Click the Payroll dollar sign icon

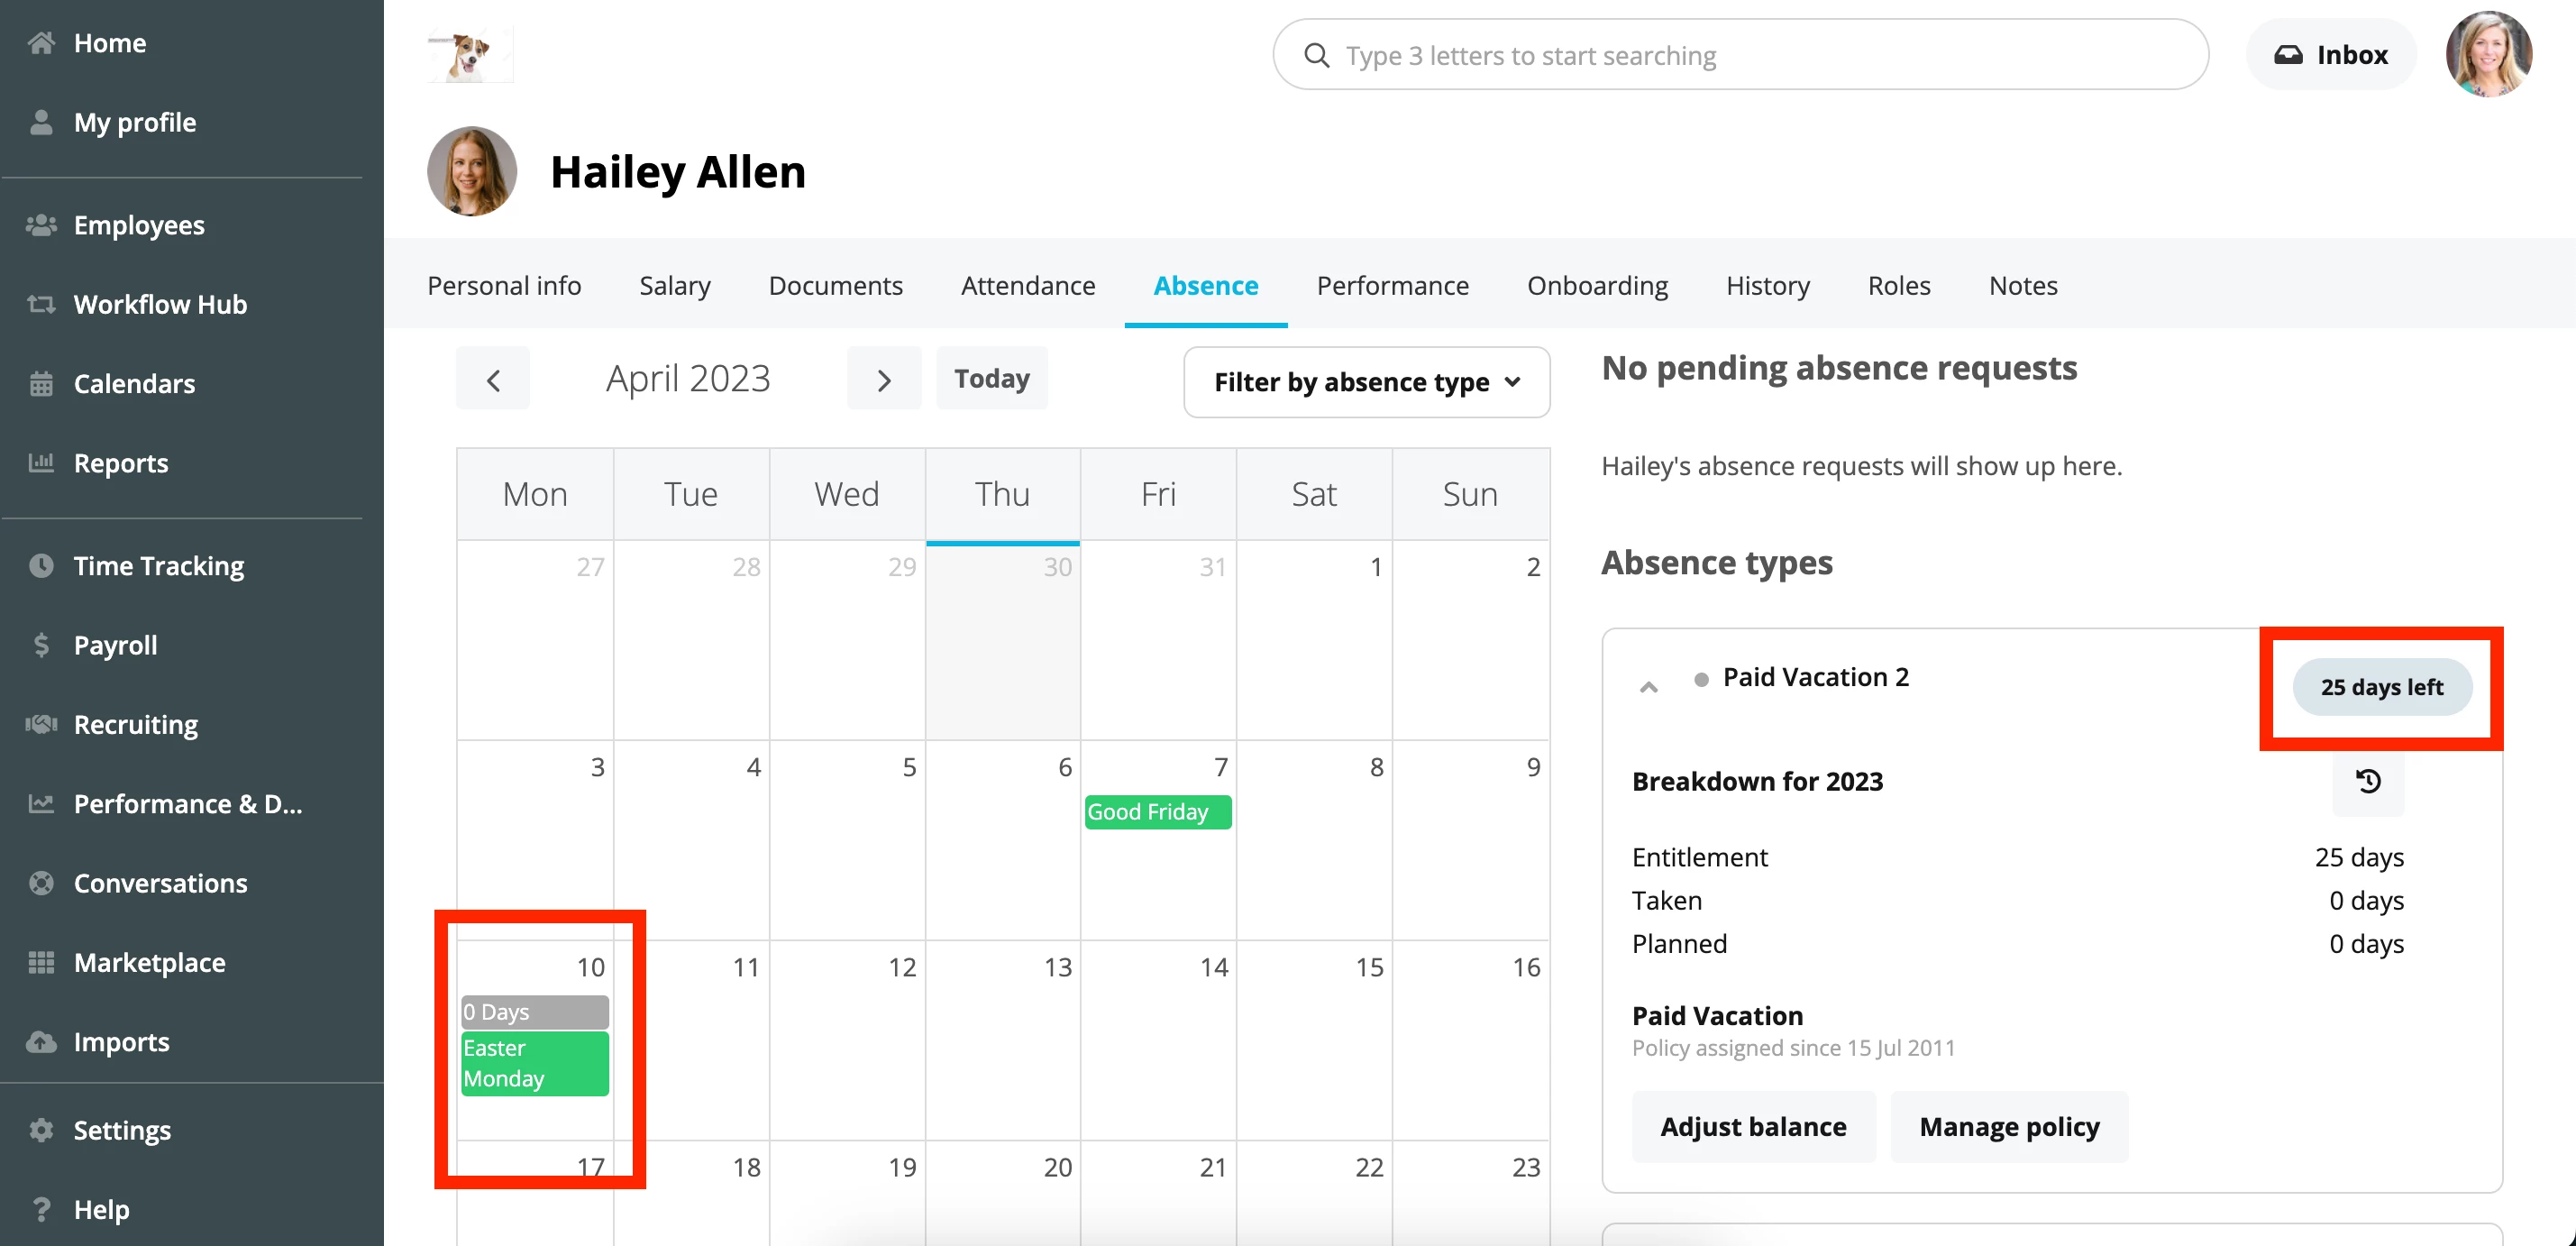(x=41, y=645)
